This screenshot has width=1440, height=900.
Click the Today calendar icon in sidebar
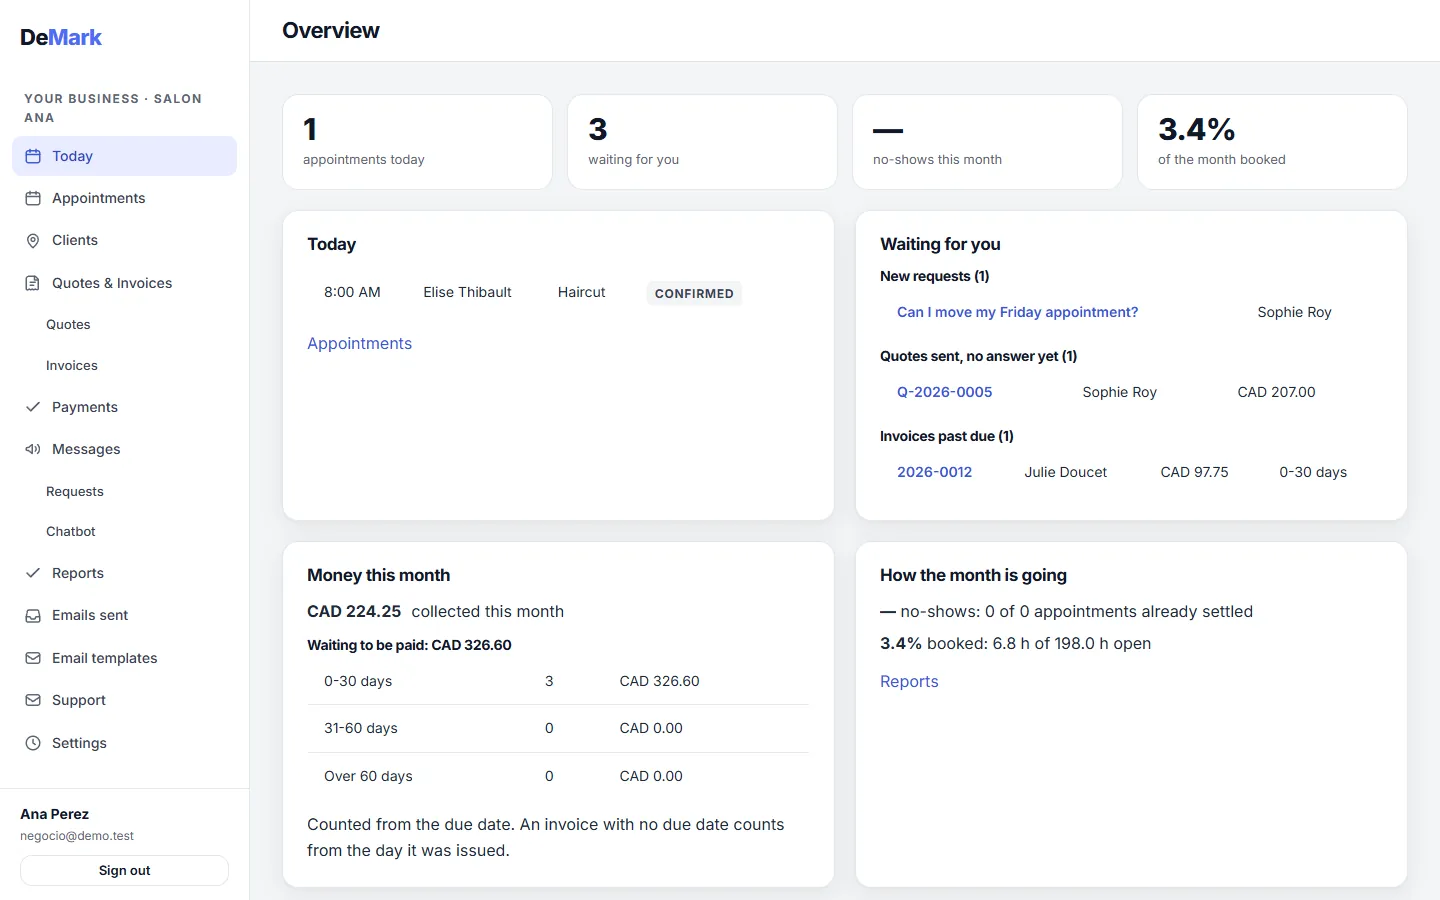pos(33,156)
